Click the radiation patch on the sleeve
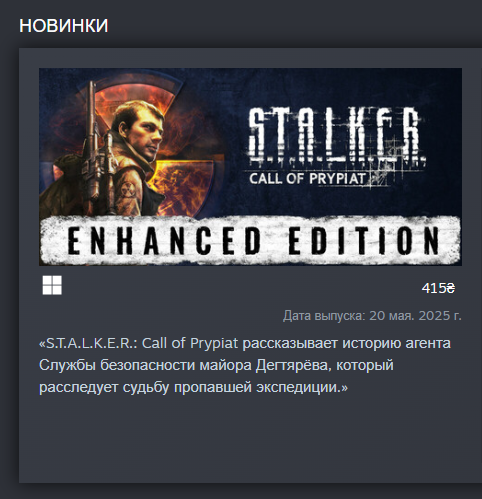 pyautogui.click(x=128, y=189)
